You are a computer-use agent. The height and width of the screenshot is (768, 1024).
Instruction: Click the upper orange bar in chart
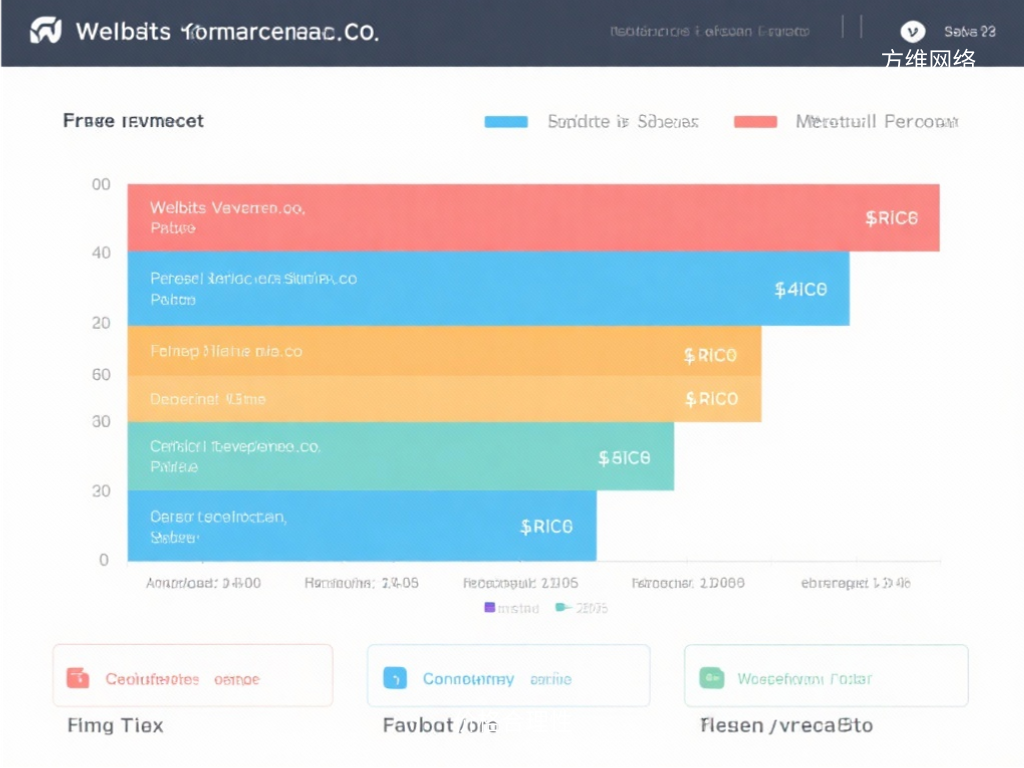pos(444,351)
